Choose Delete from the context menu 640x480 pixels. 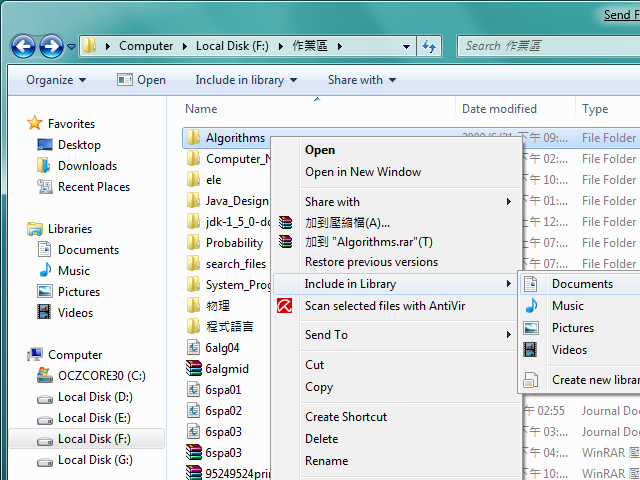point(322,439)
